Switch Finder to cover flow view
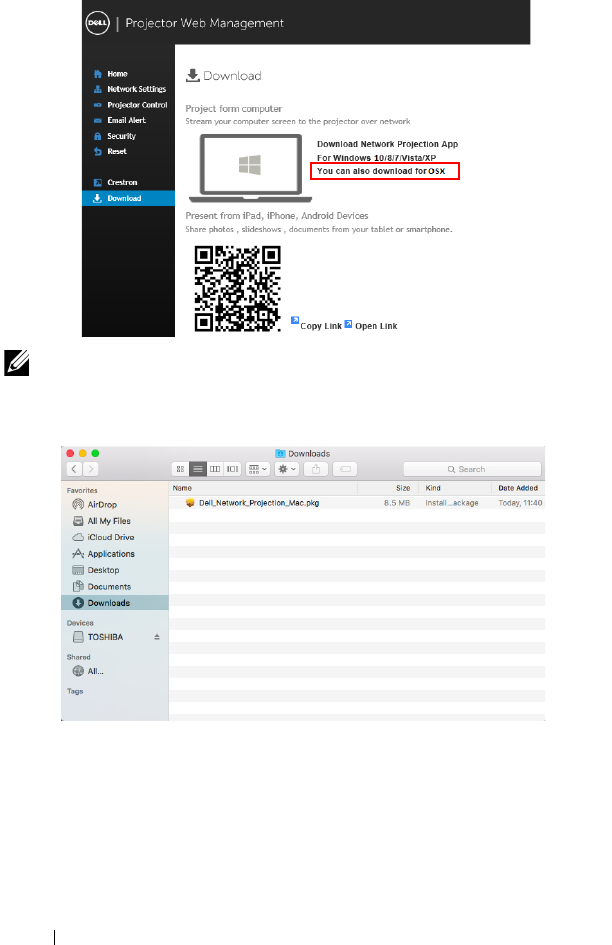 click(232, 469)
